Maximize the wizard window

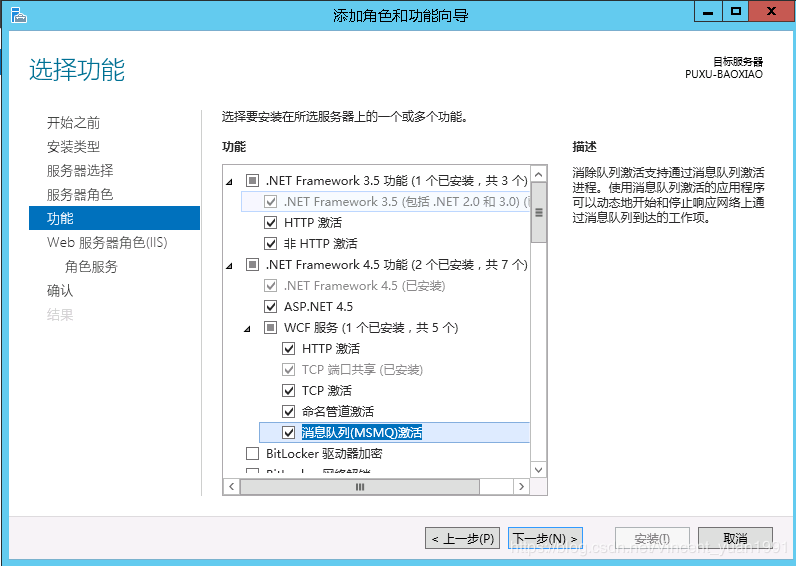click(735, 11)
